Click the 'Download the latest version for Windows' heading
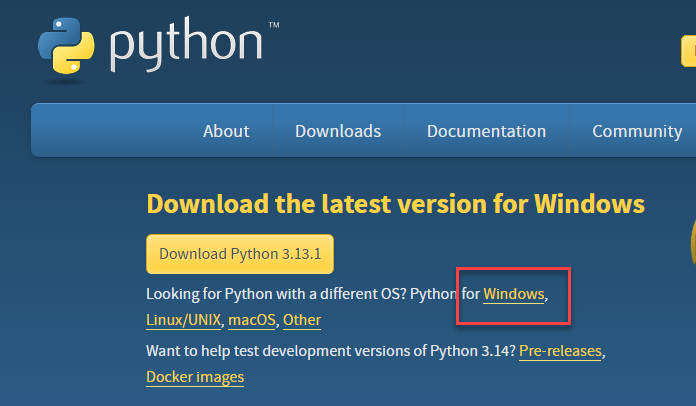The width and height of the screenshot is (696, 406). 395,205
